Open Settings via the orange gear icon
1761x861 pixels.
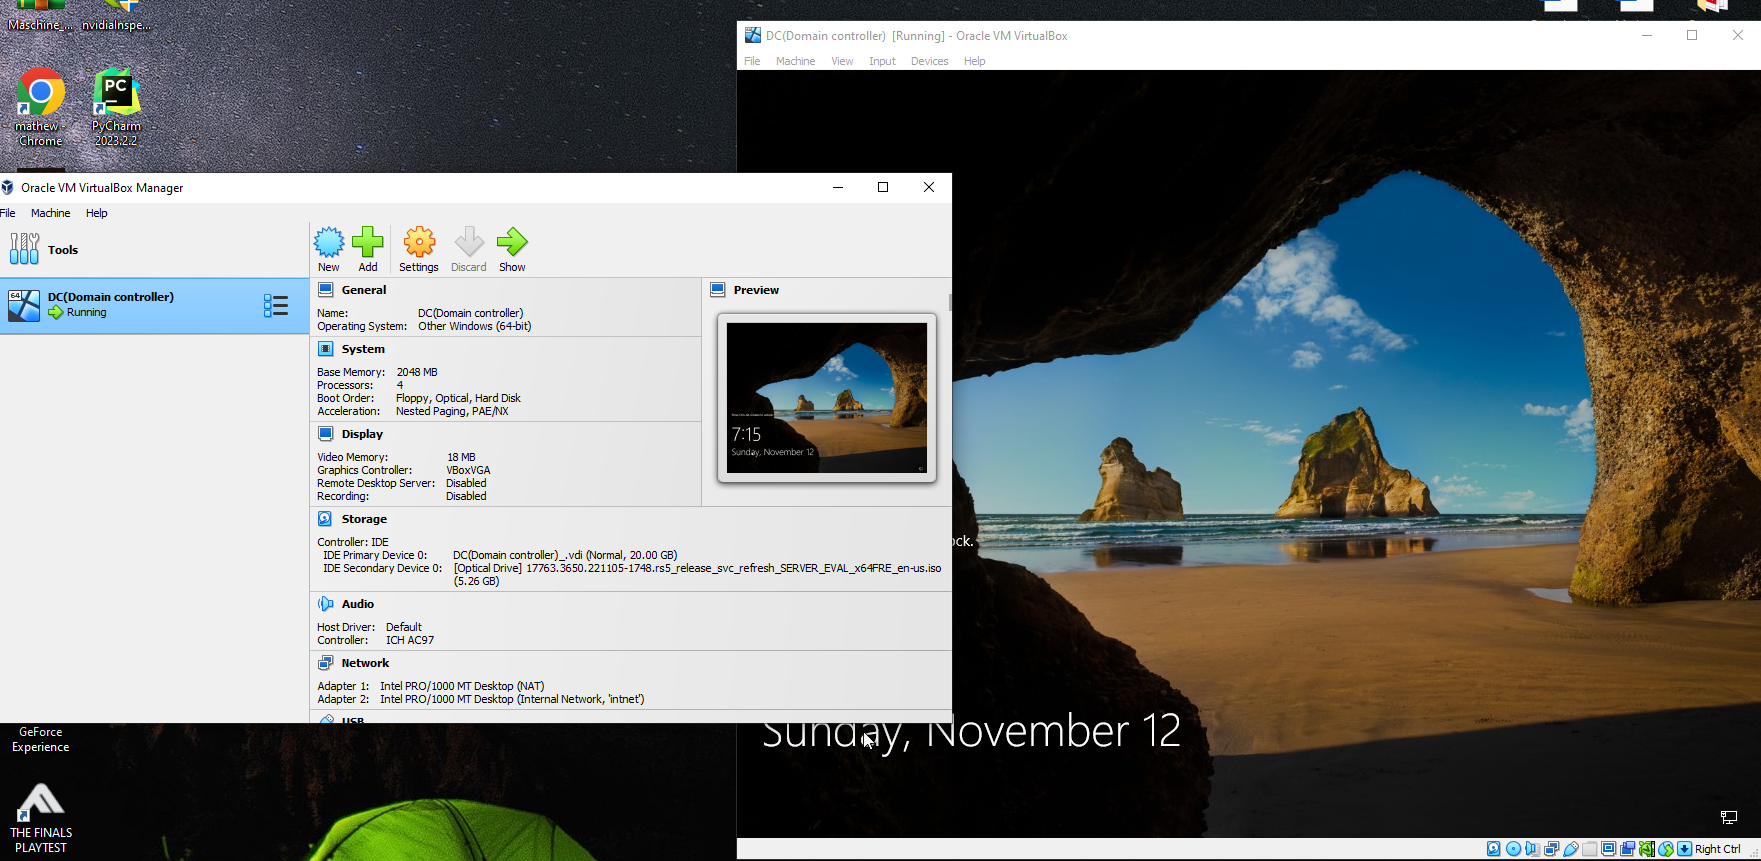[x=419, y=242]
